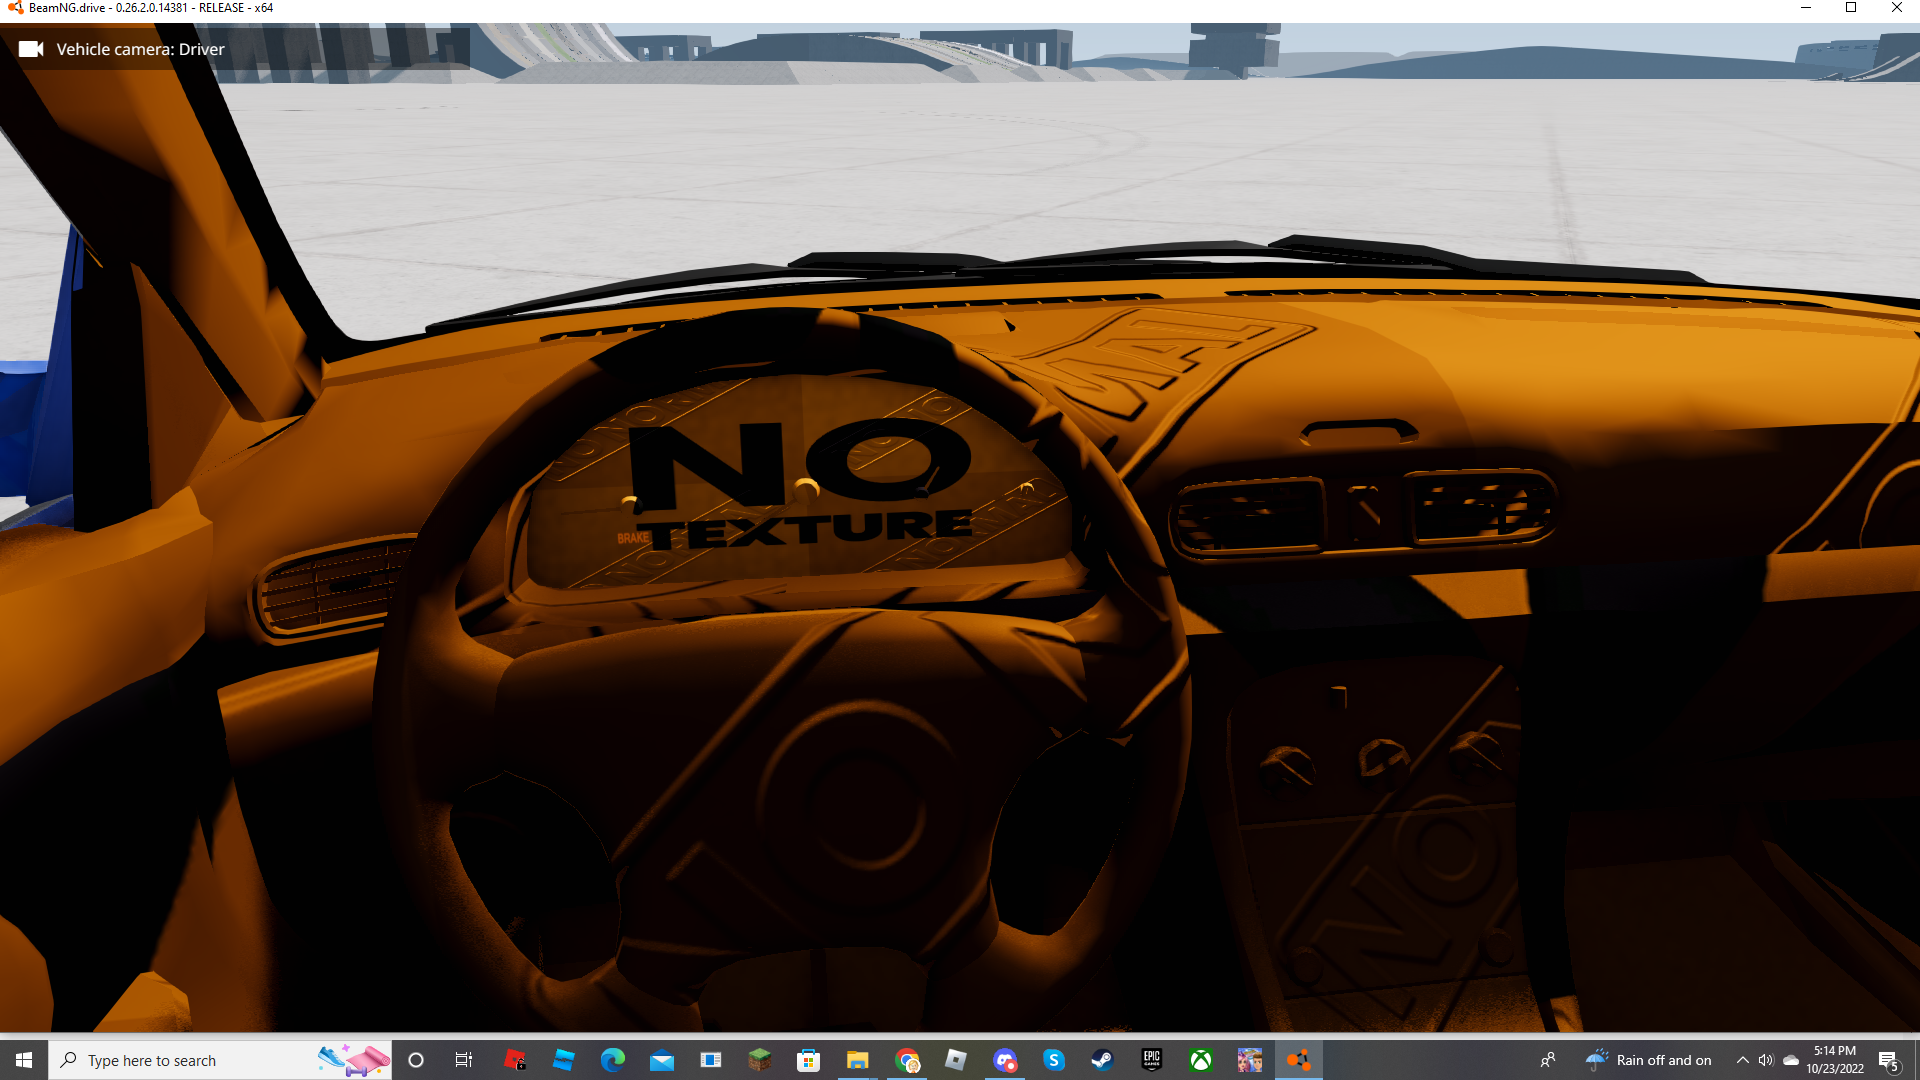Viewport: 1920px width, 1080px height.
Task: Launch the blue Roblox Studio taskbar icon
Action: coord(564,1060)
